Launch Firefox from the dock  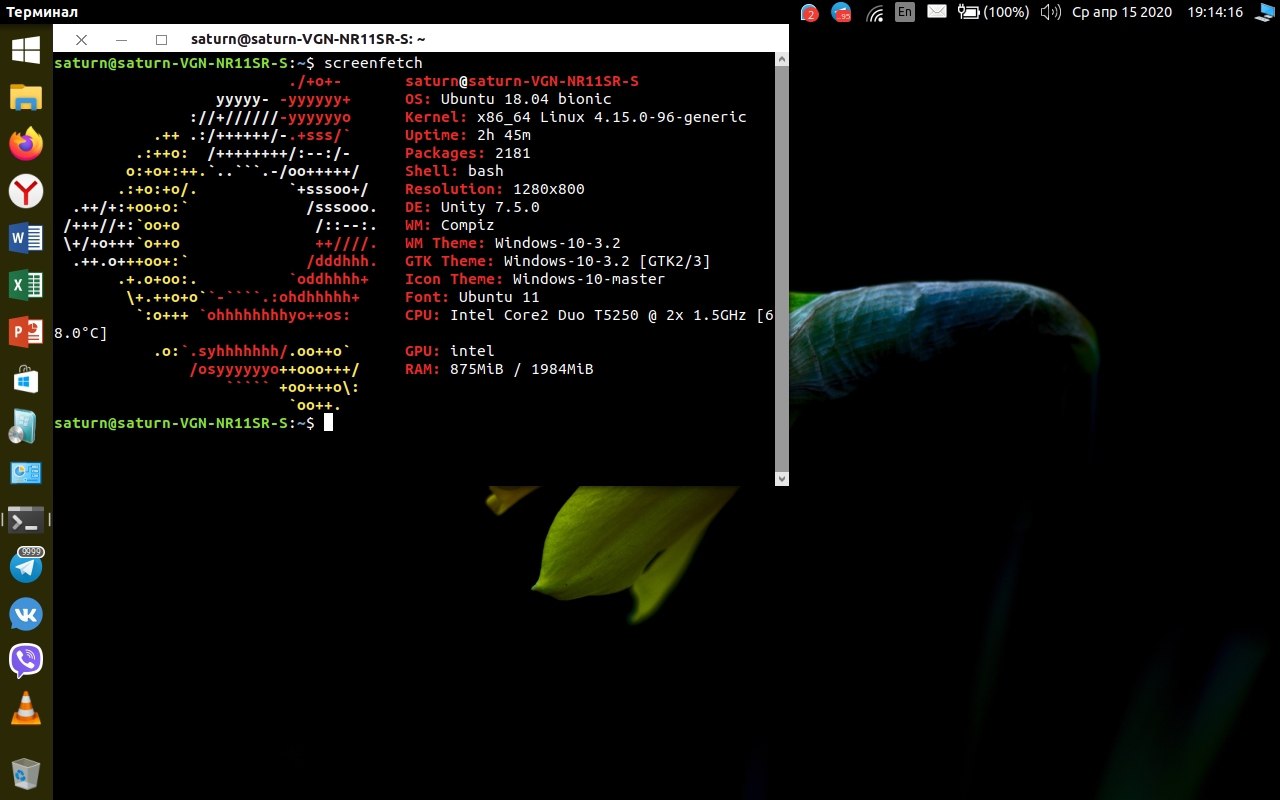click(x=26, y=144)
